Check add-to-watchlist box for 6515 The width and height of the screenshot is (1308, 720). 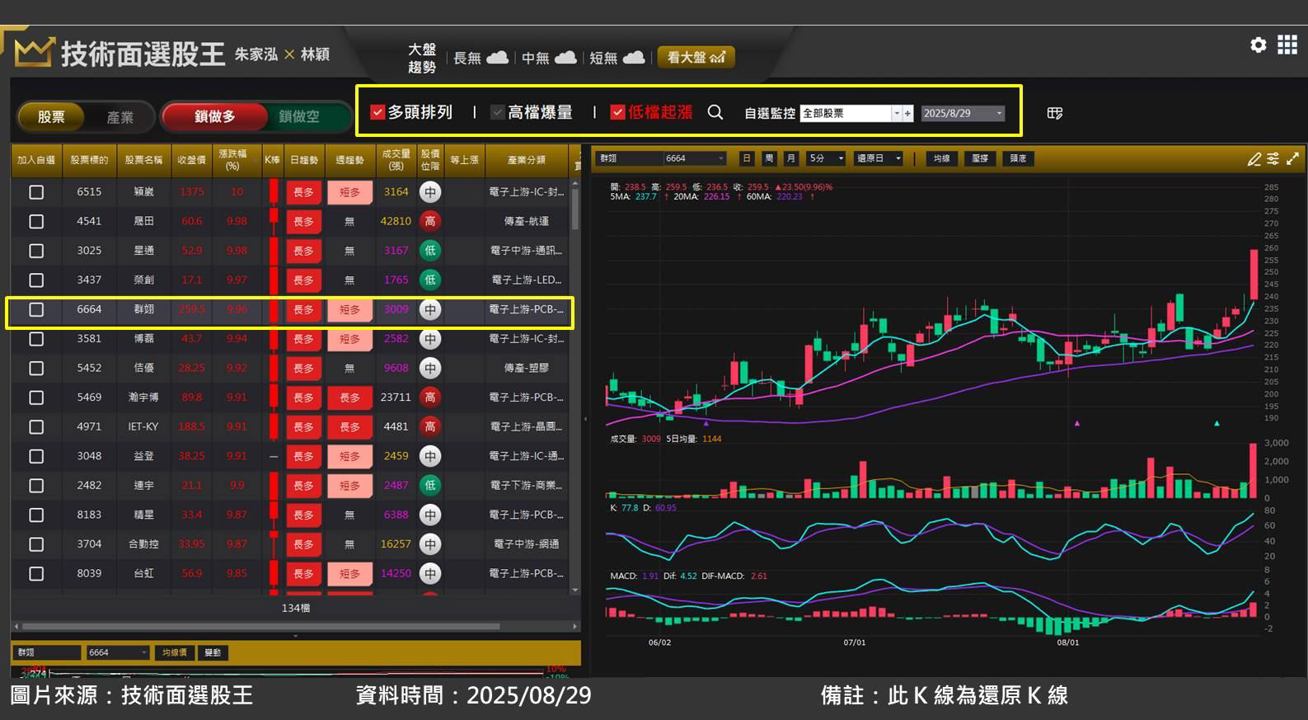36,192
